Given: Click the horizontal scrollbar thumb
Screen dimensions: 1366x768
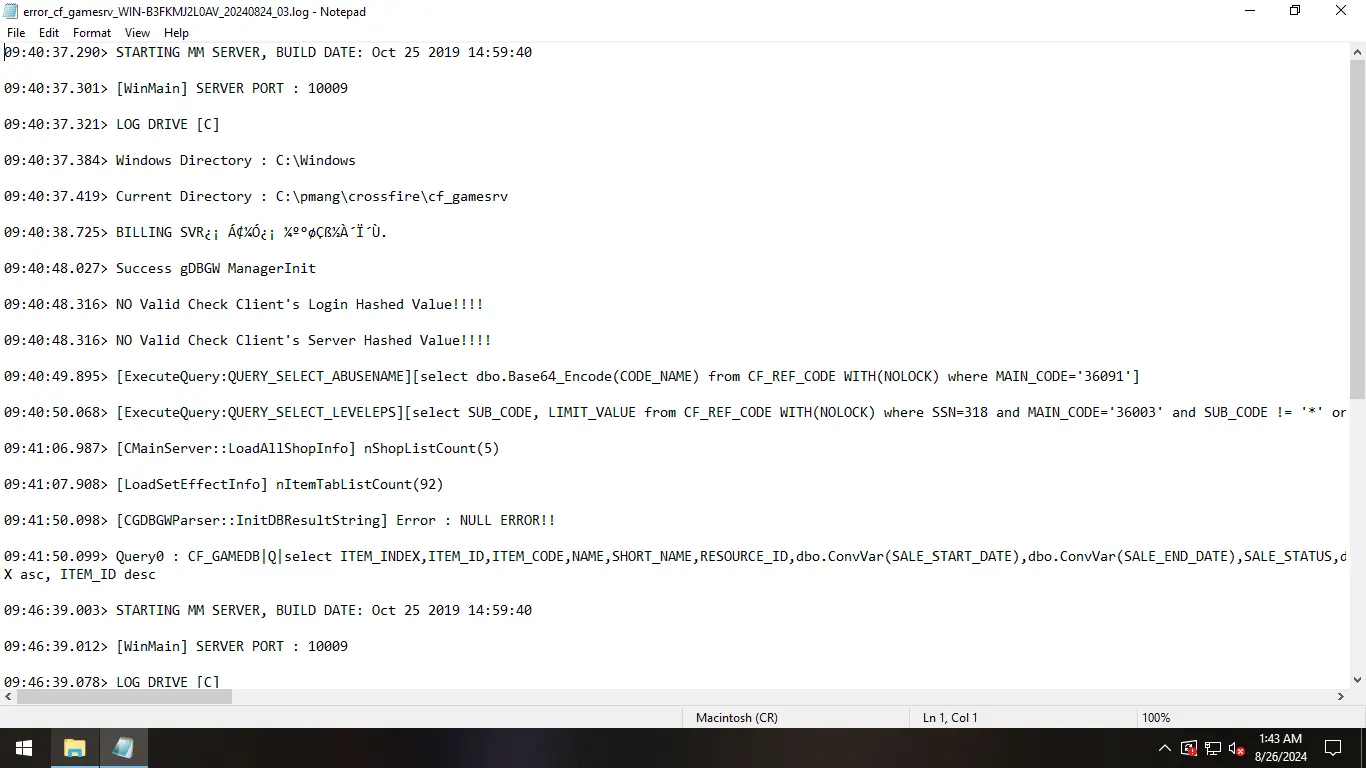Looking at the screenshot, I should (124, 697).
